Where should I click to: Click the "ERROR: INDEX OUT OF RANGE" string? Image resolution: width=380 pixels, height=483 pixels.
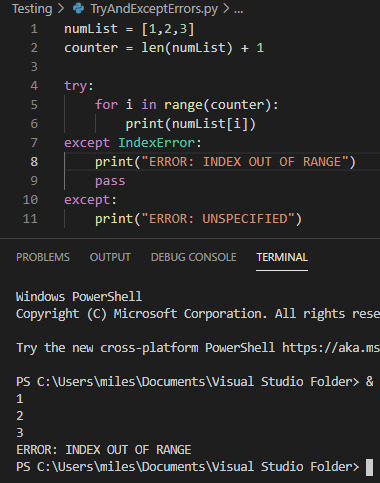[x=245, y=162]
